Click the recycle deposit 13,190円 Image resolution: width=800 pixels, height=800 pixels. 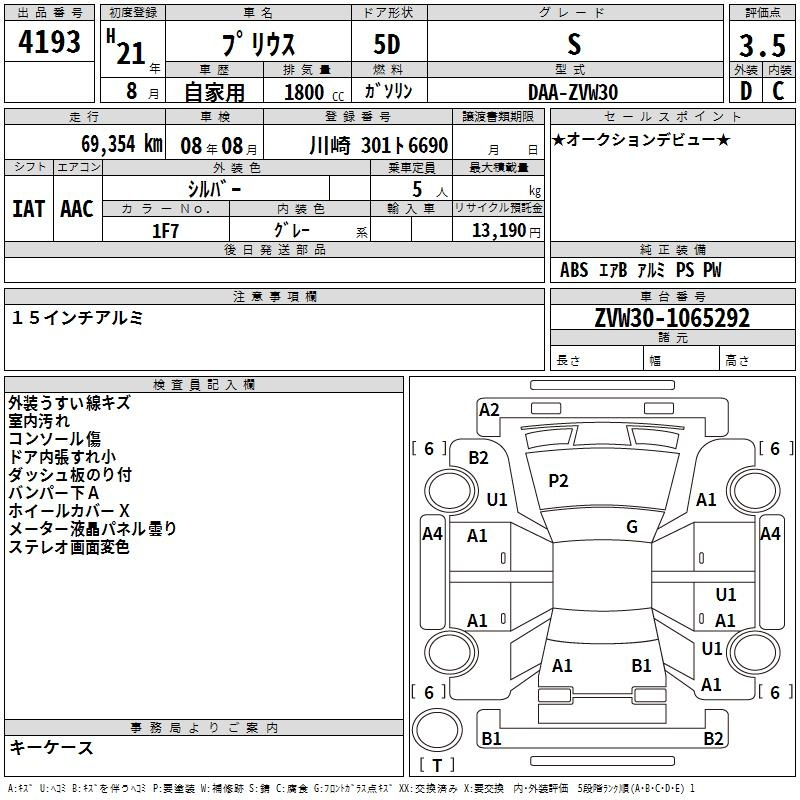tap(506, 231)
